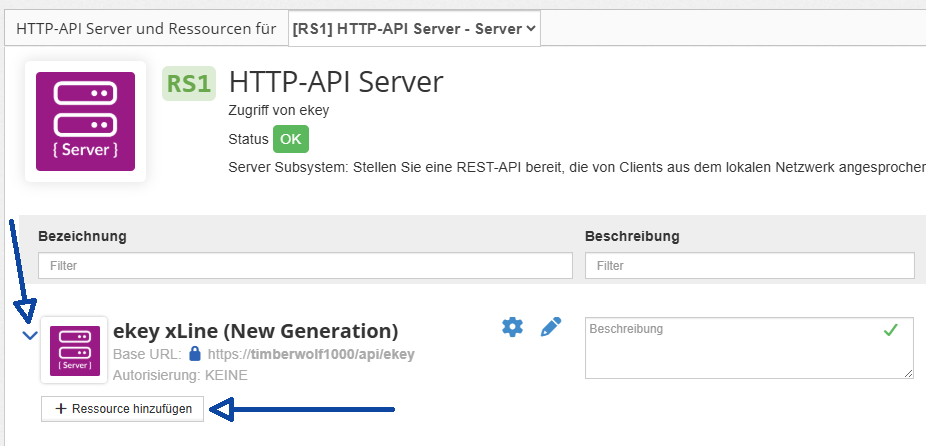This screenshot has width=926, height=446.
Task: Confirm description with green checkmark
Action: tap(891, 330)
